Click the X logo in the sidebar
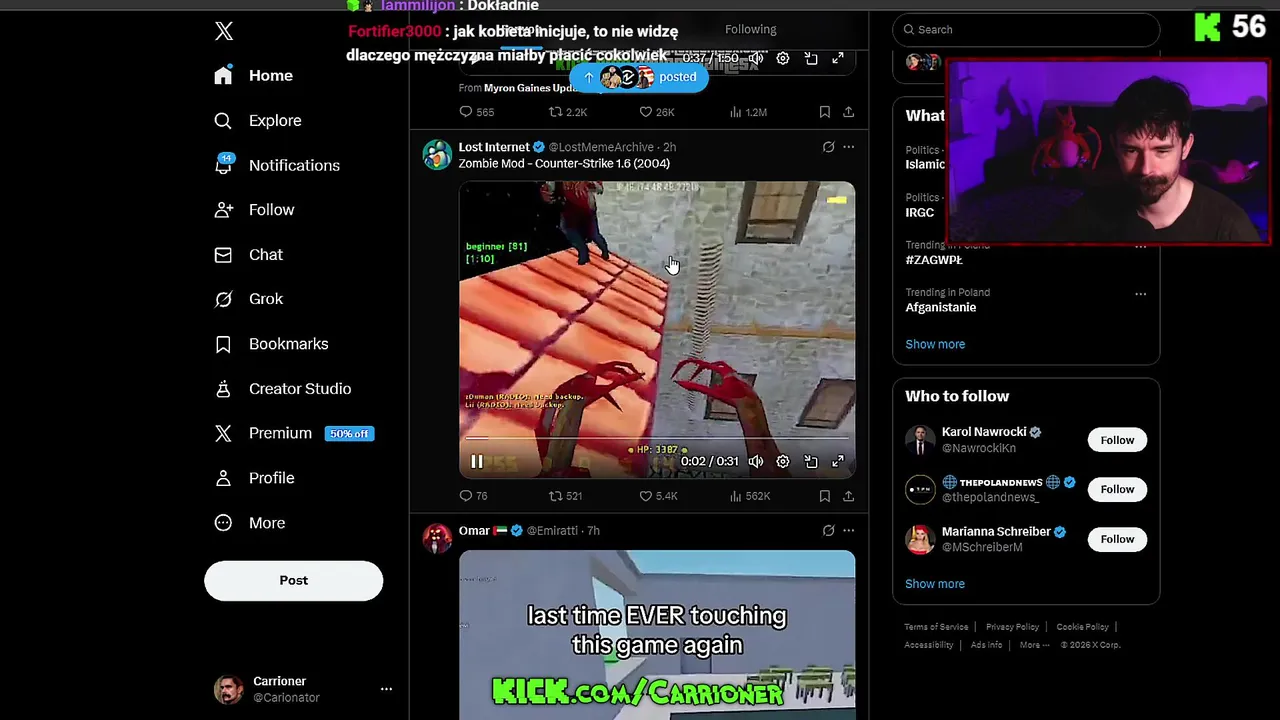Viewport: 1280px width, 720px height. click(224, 31)
